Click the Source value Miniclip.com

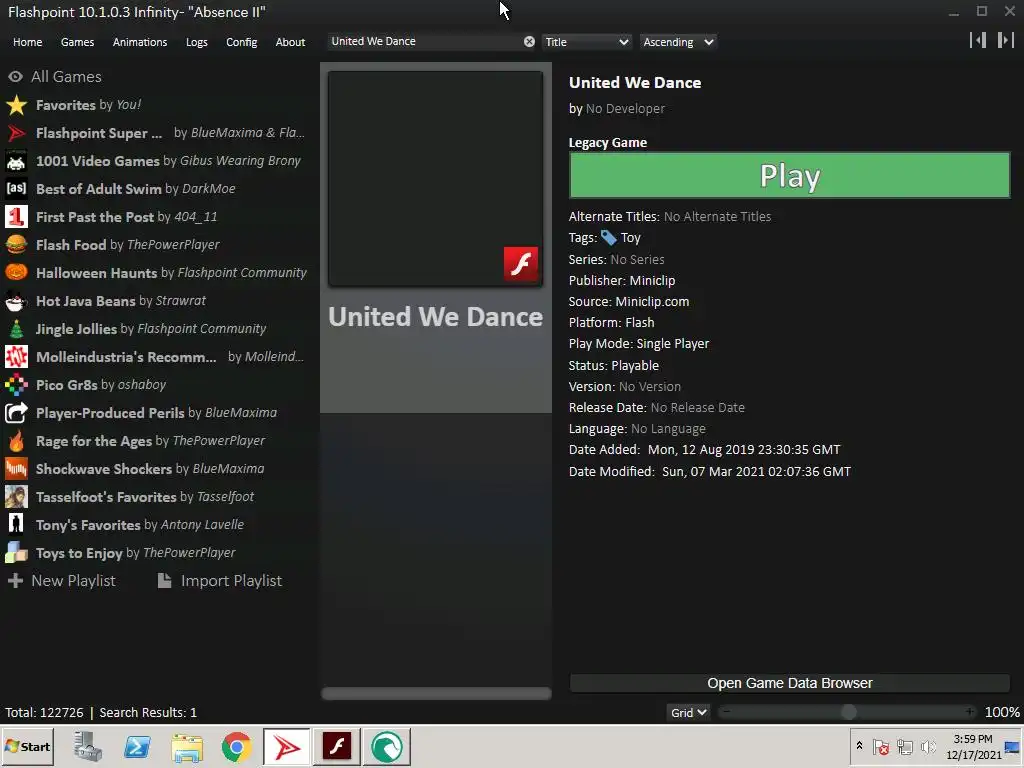pos(652,302)
